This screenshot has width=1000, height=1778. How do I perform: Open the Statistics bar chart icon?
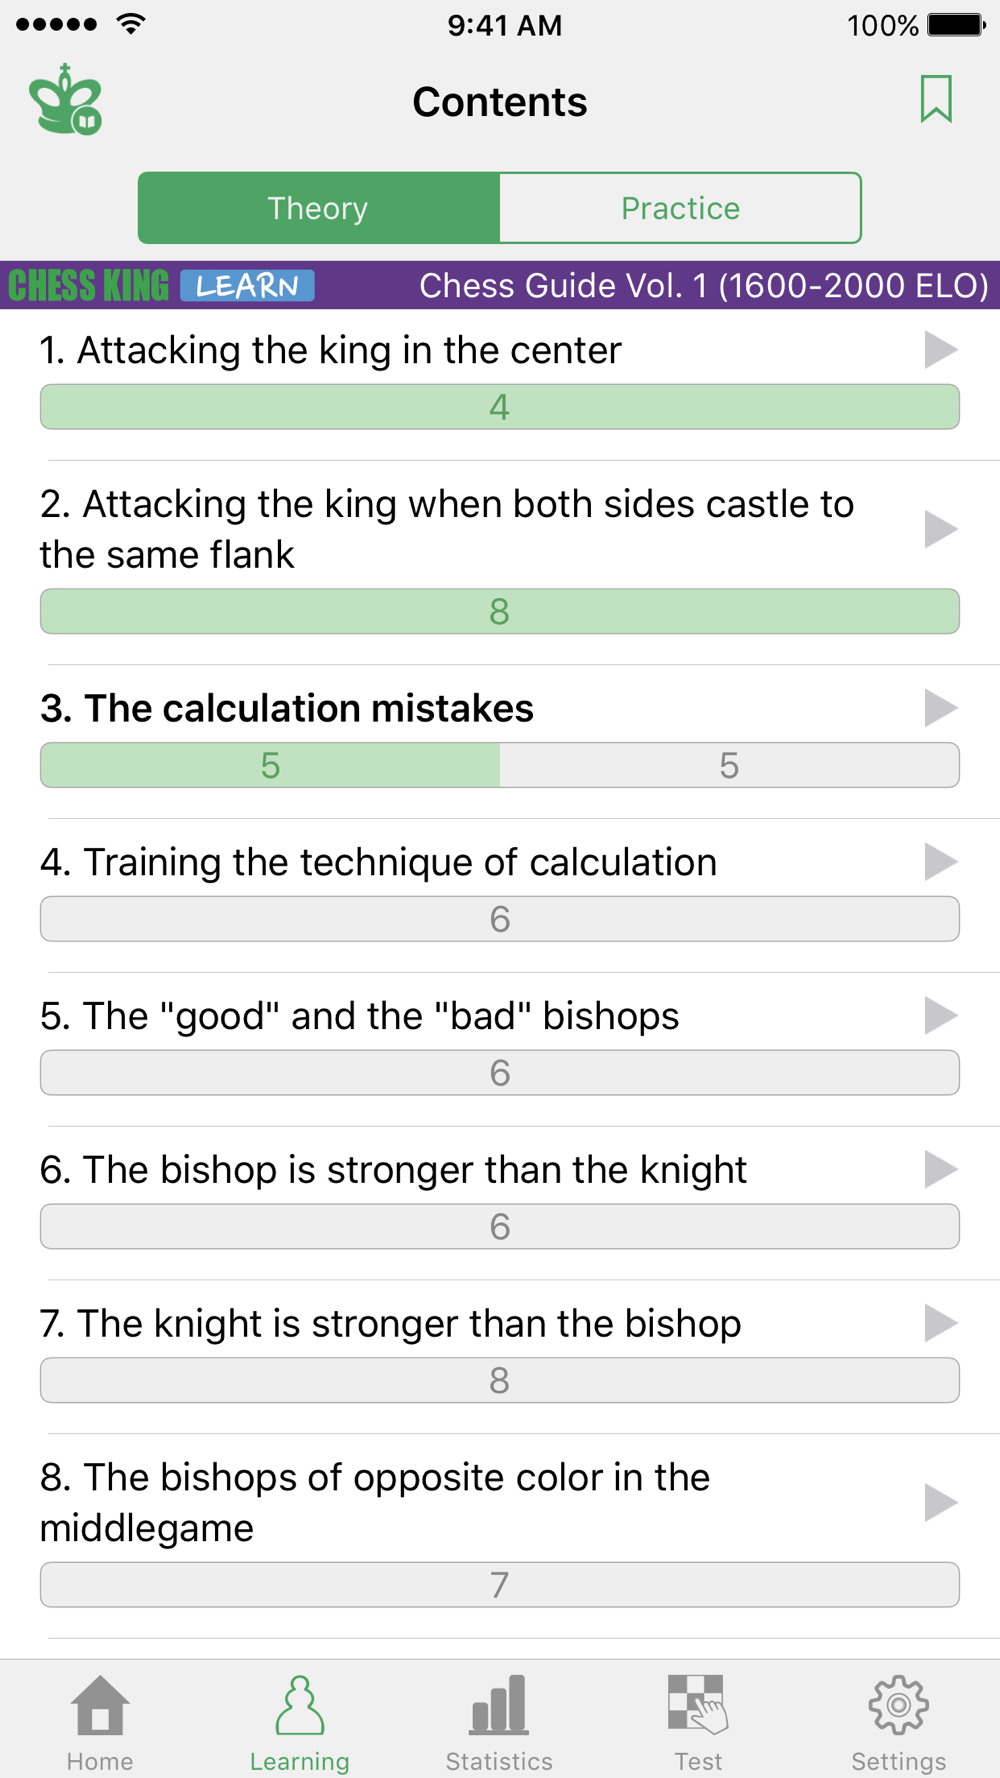coord(499,1705)
